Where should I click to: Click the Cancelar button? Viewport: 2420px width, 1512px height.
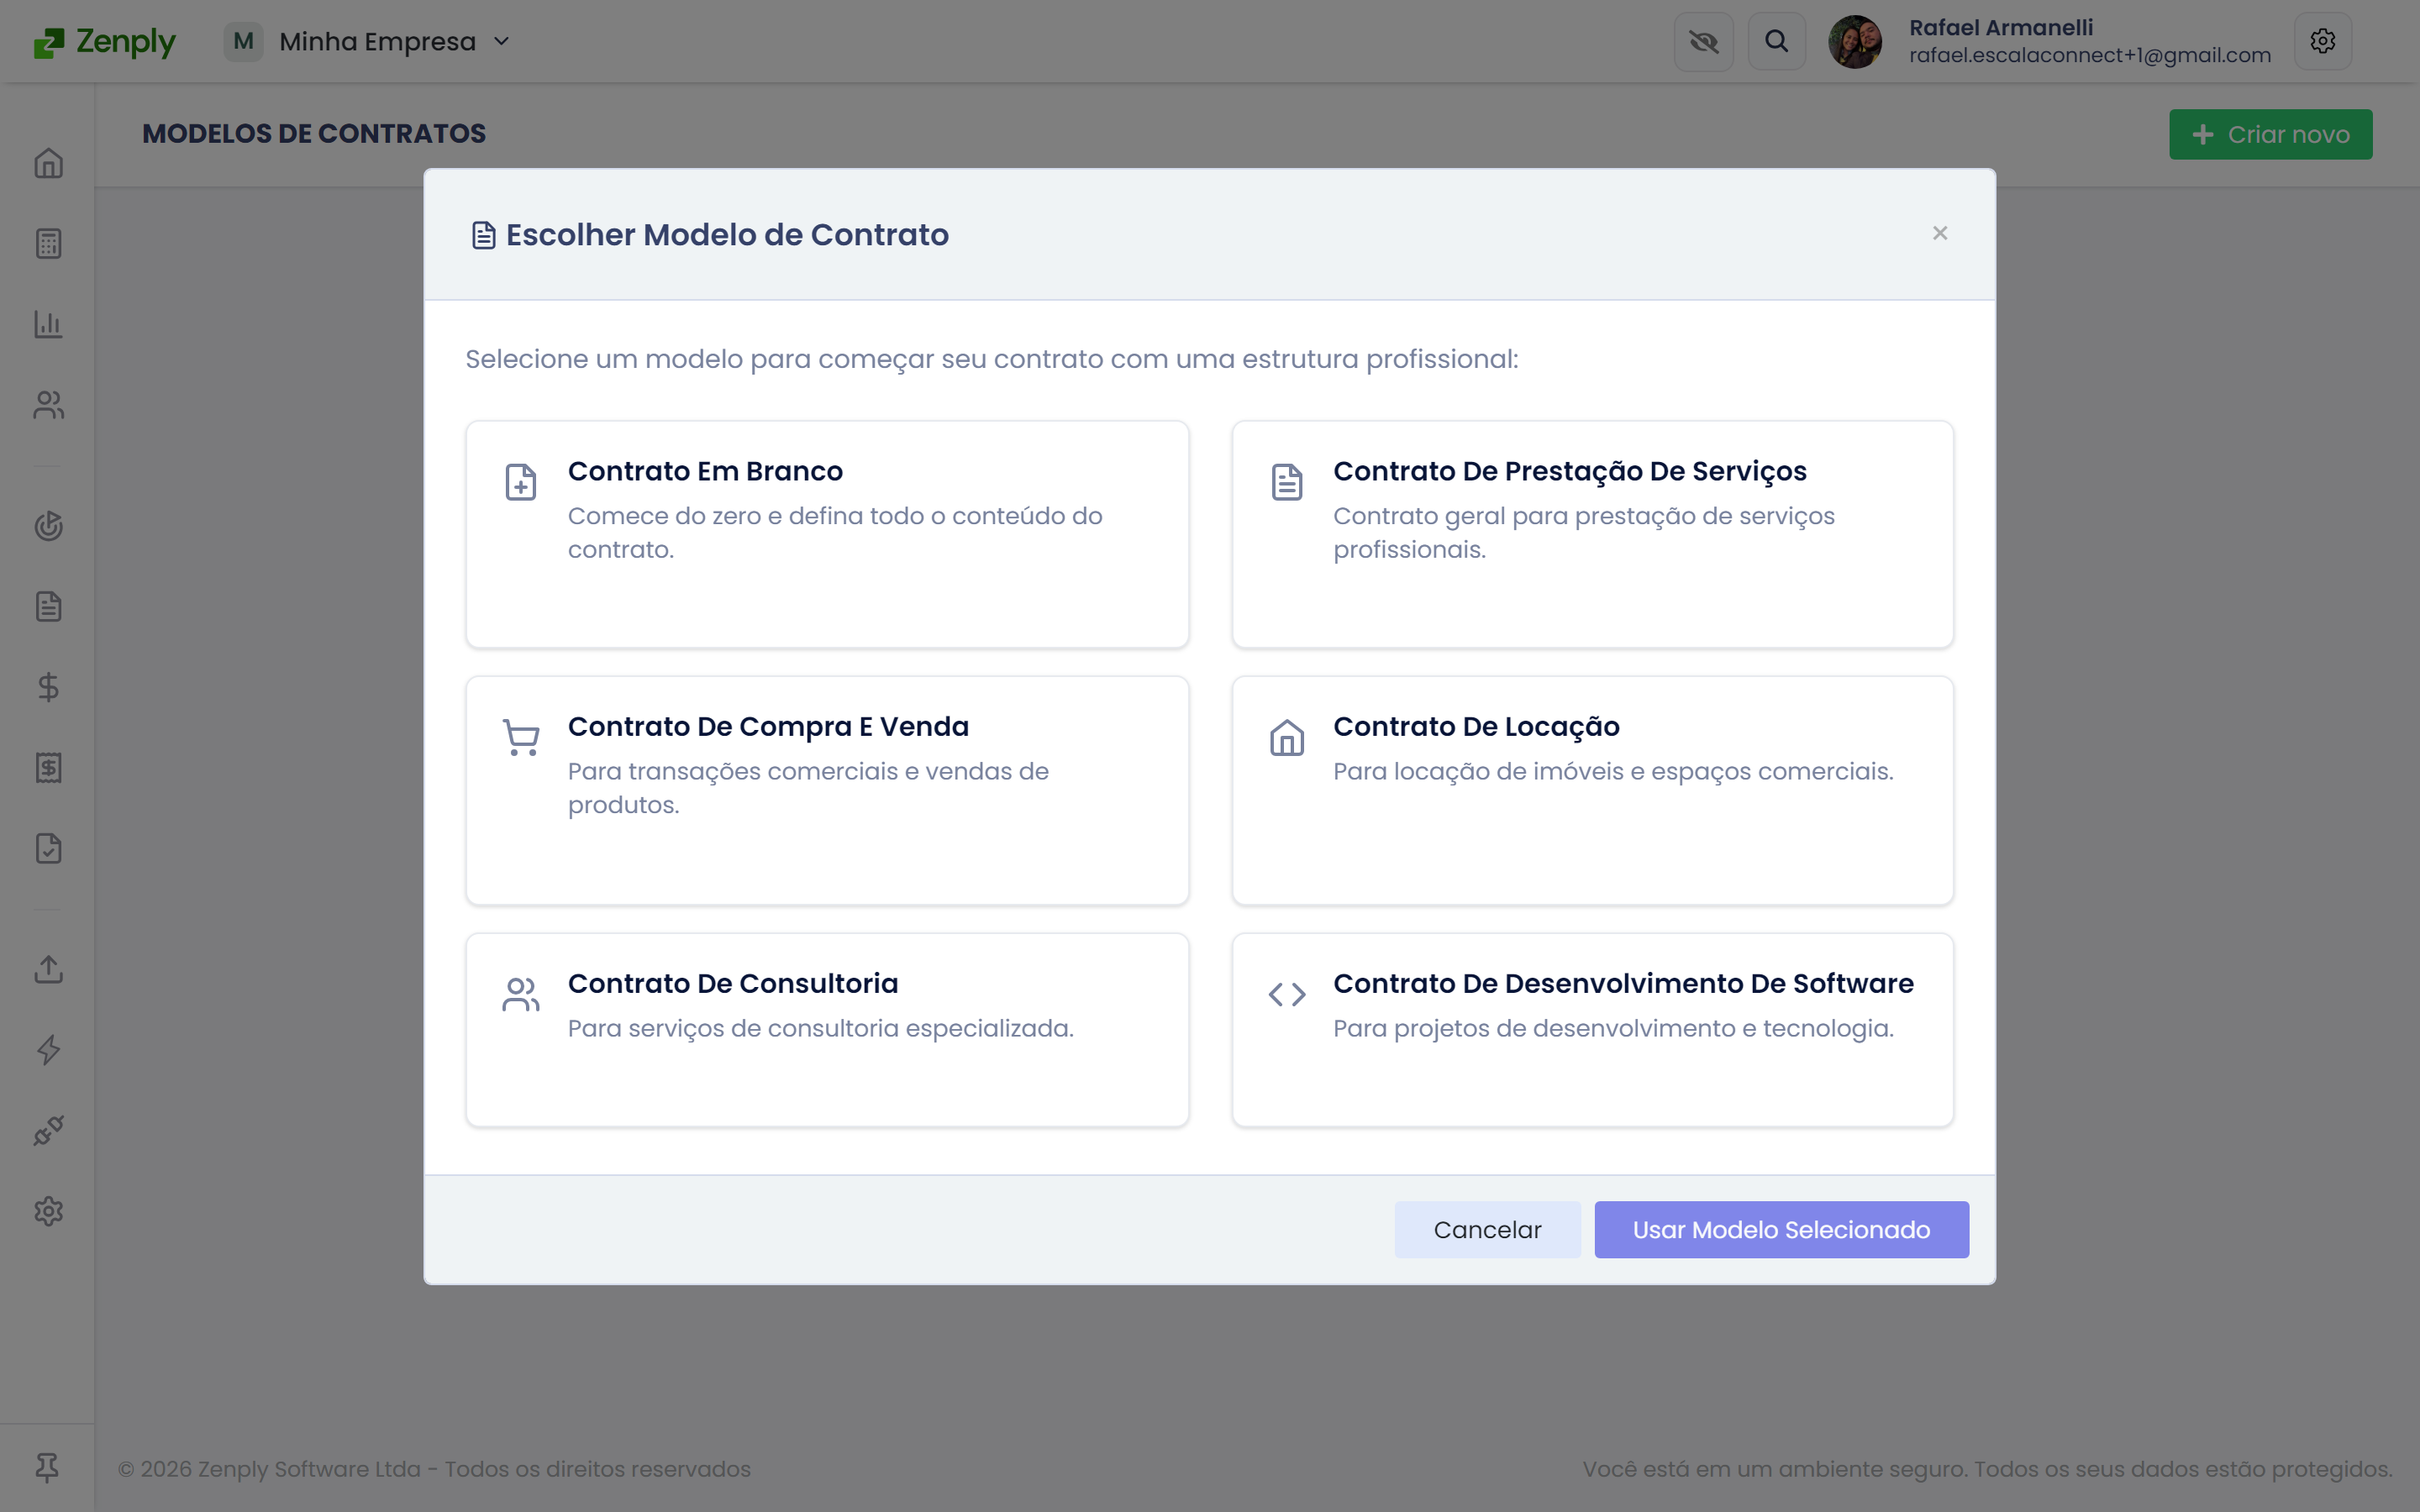click(1487, 1229)
